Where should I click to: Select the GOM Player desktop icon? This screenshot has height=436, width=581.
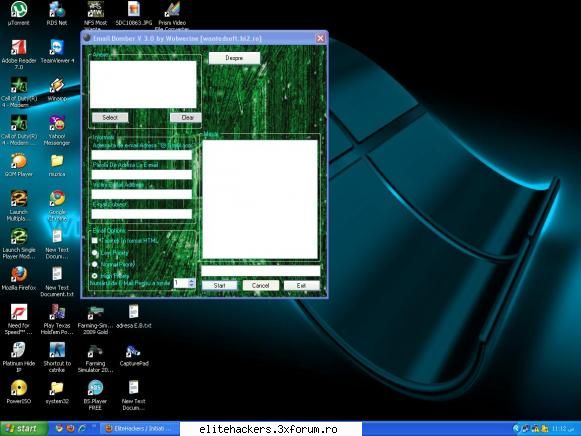tap(19, 165)
